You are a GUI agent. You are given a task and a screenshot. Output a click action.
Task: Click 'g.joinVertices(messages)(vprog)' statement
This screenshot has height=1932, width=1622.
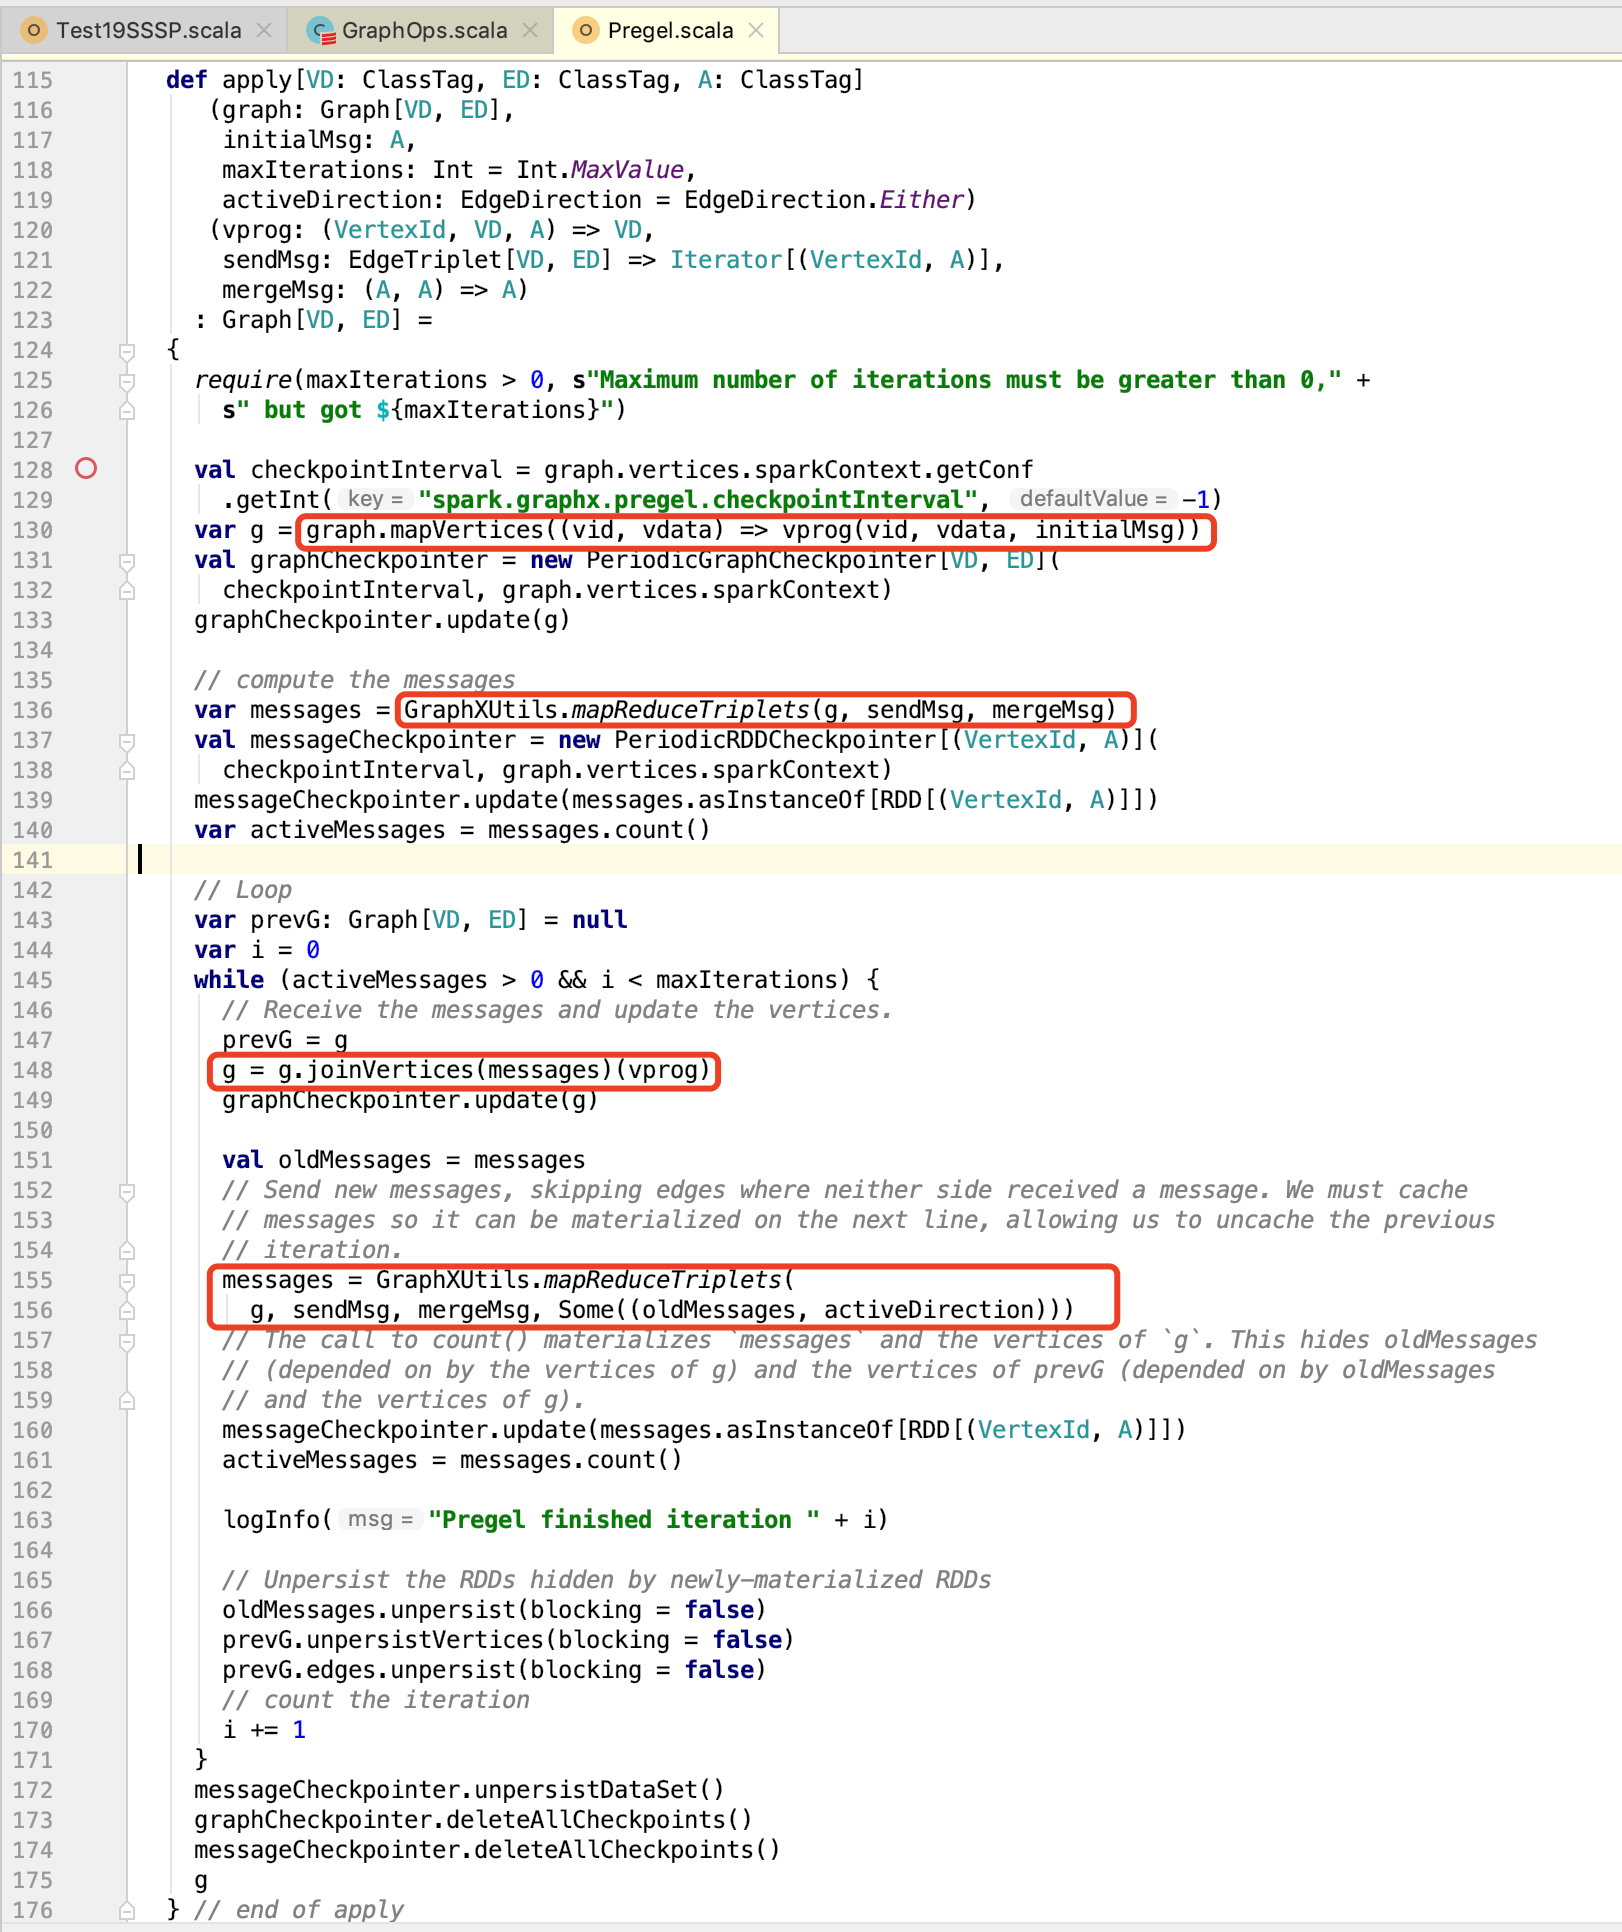[466, 1070]
